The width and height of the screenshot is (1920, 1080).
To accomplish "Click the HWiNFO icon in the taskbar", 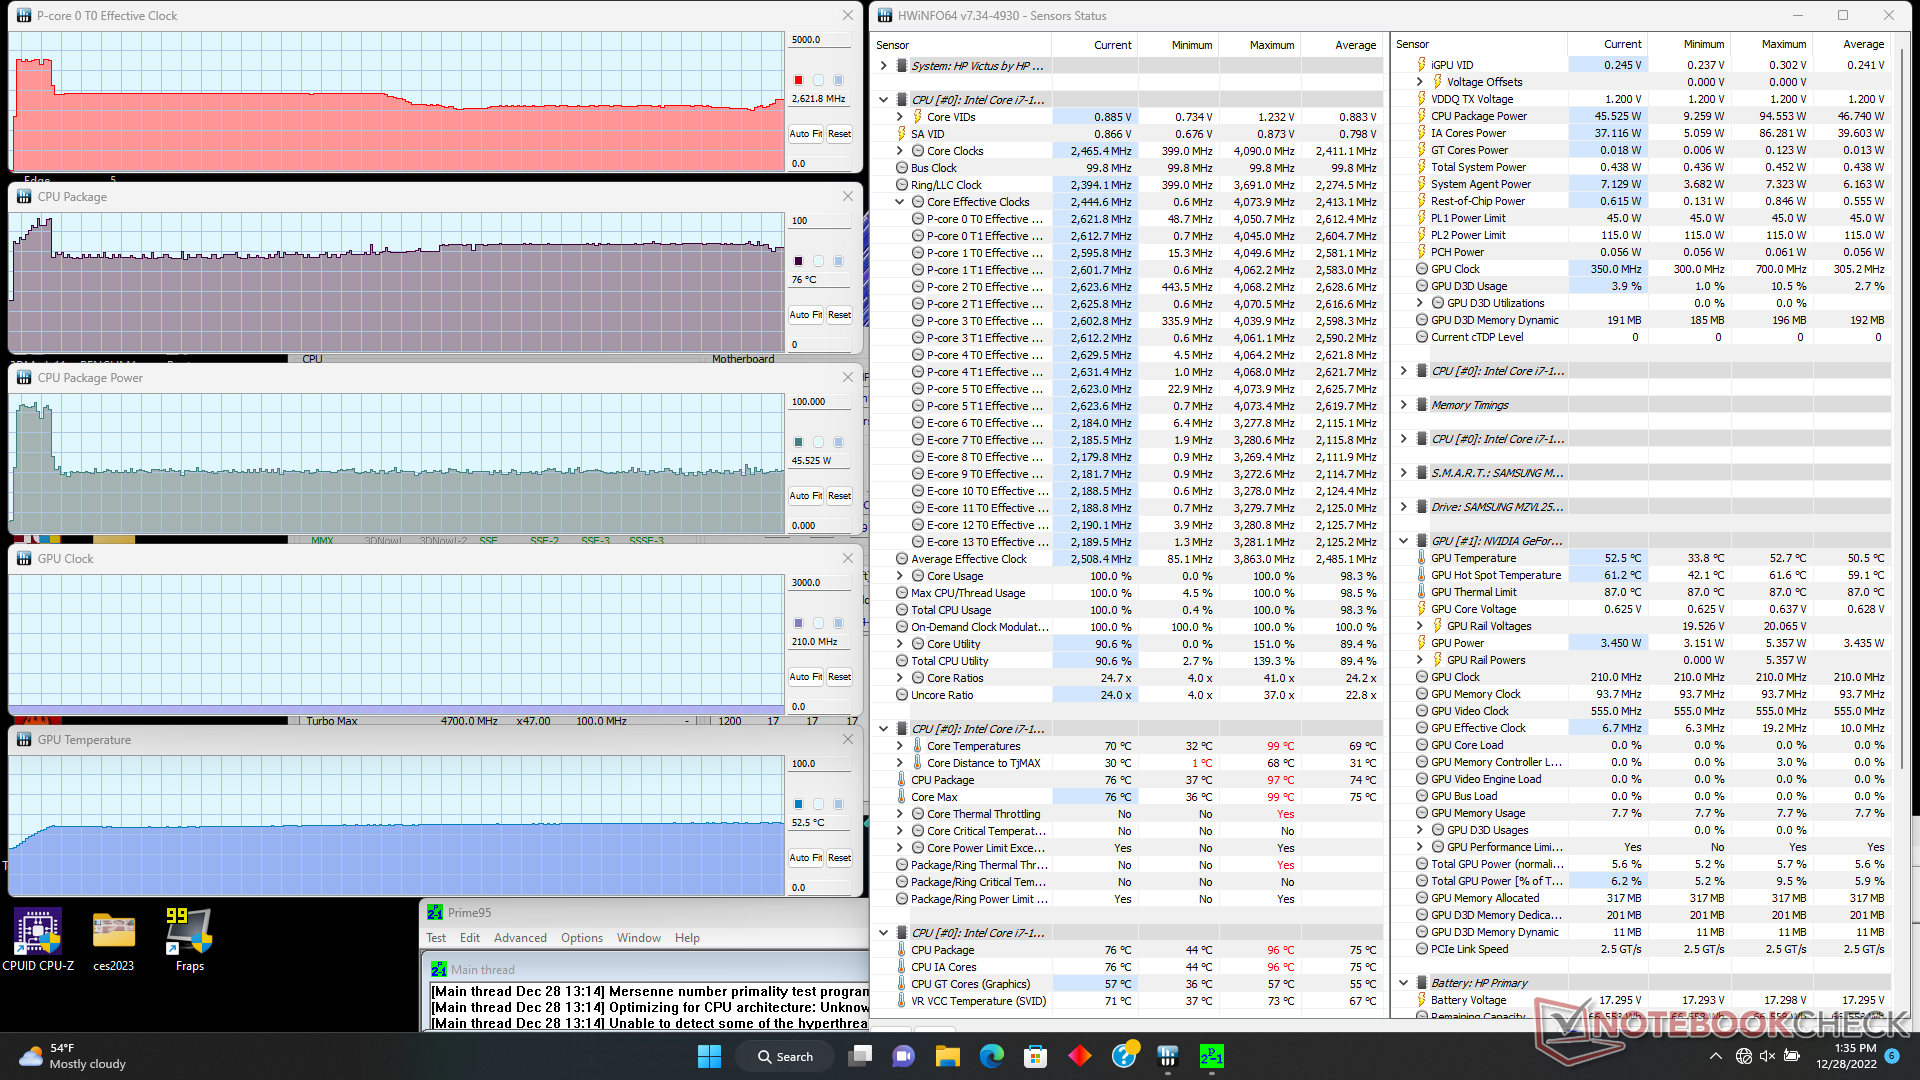I will pos(1167,1056).
